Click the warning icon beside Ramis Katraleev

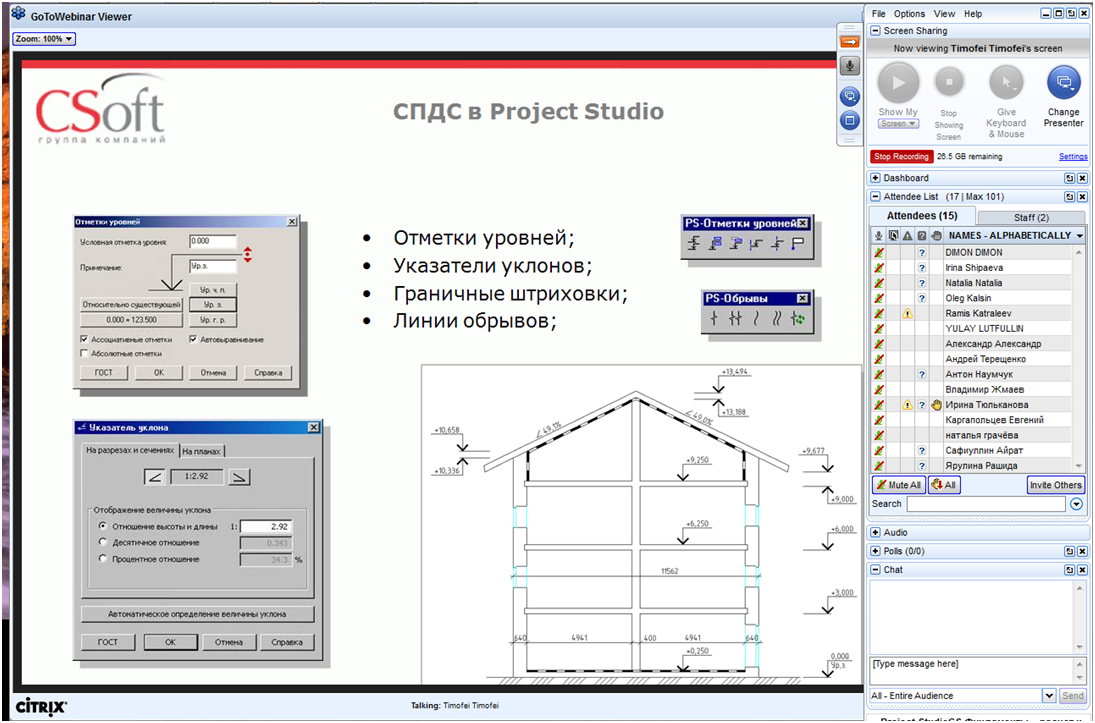tap(907, 314)
